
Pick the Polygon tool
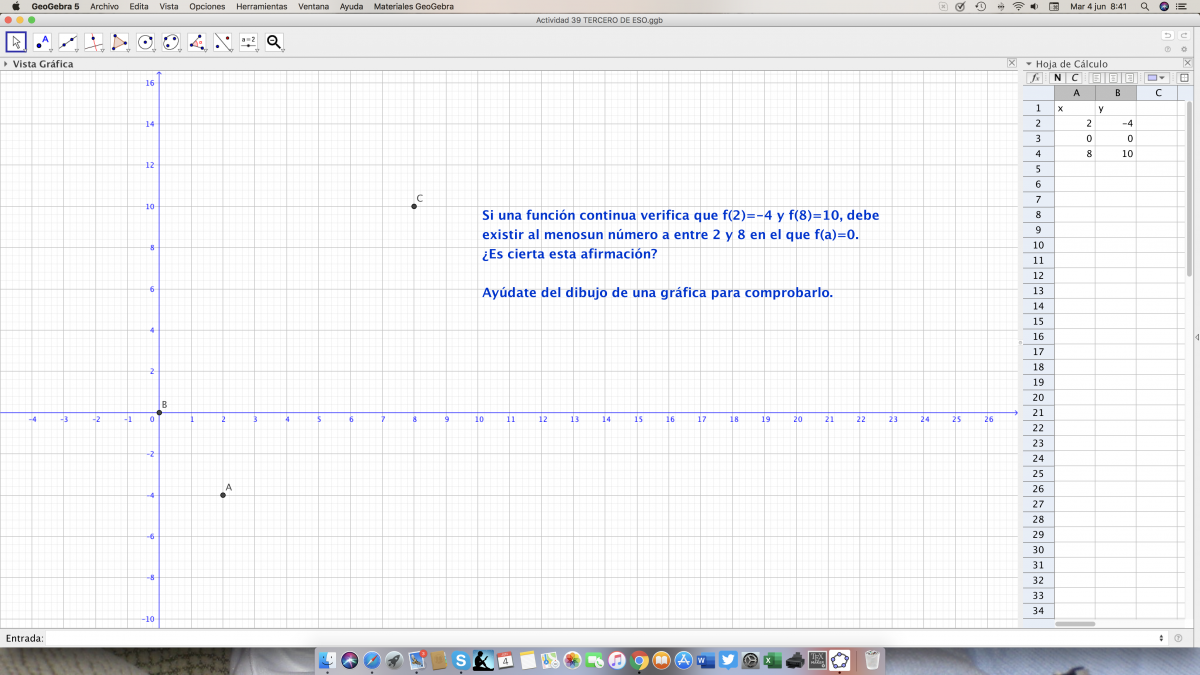click(x=120, y=42)
